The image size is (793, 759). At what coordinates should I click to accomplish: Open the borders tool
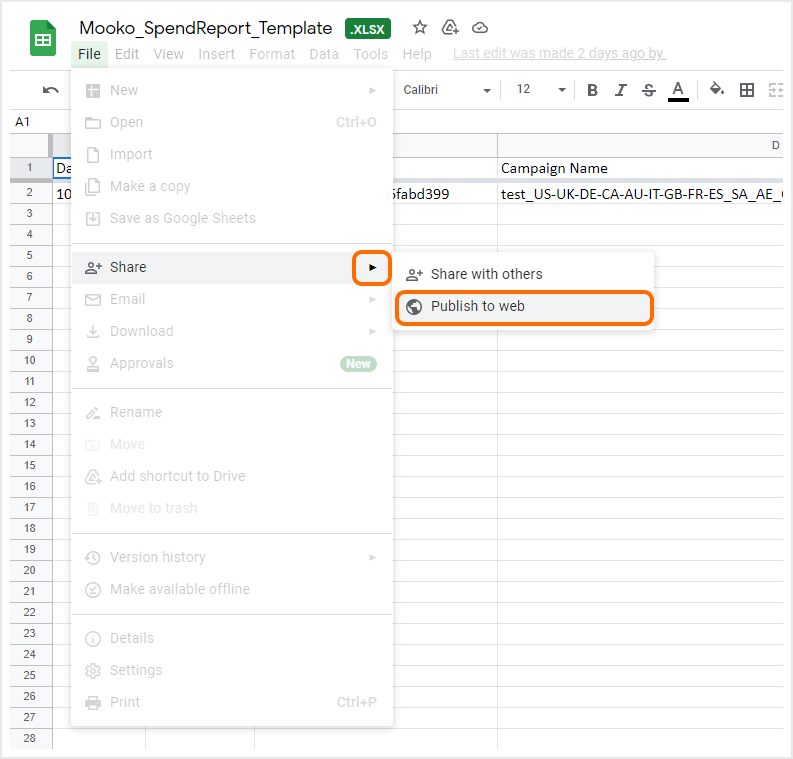pyautogui.click(x=746, y=90)
